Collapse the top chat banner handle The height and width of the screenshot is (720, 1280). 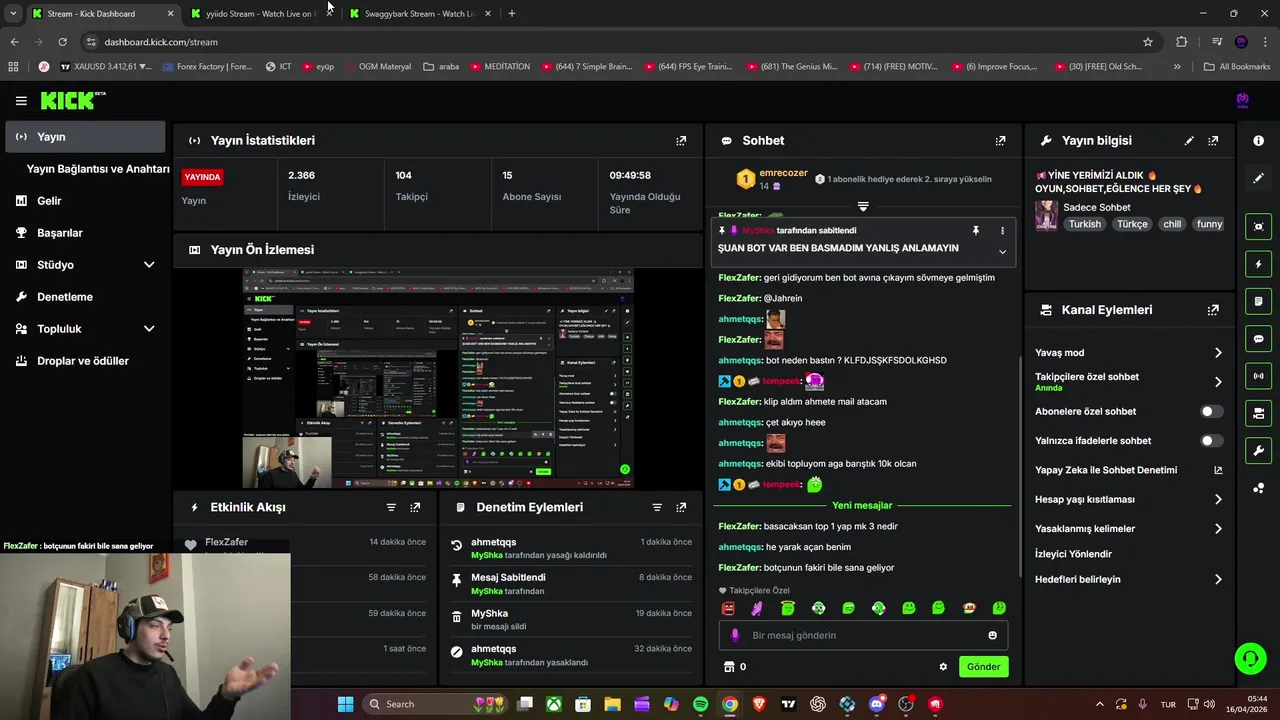[x=863, y=207]
